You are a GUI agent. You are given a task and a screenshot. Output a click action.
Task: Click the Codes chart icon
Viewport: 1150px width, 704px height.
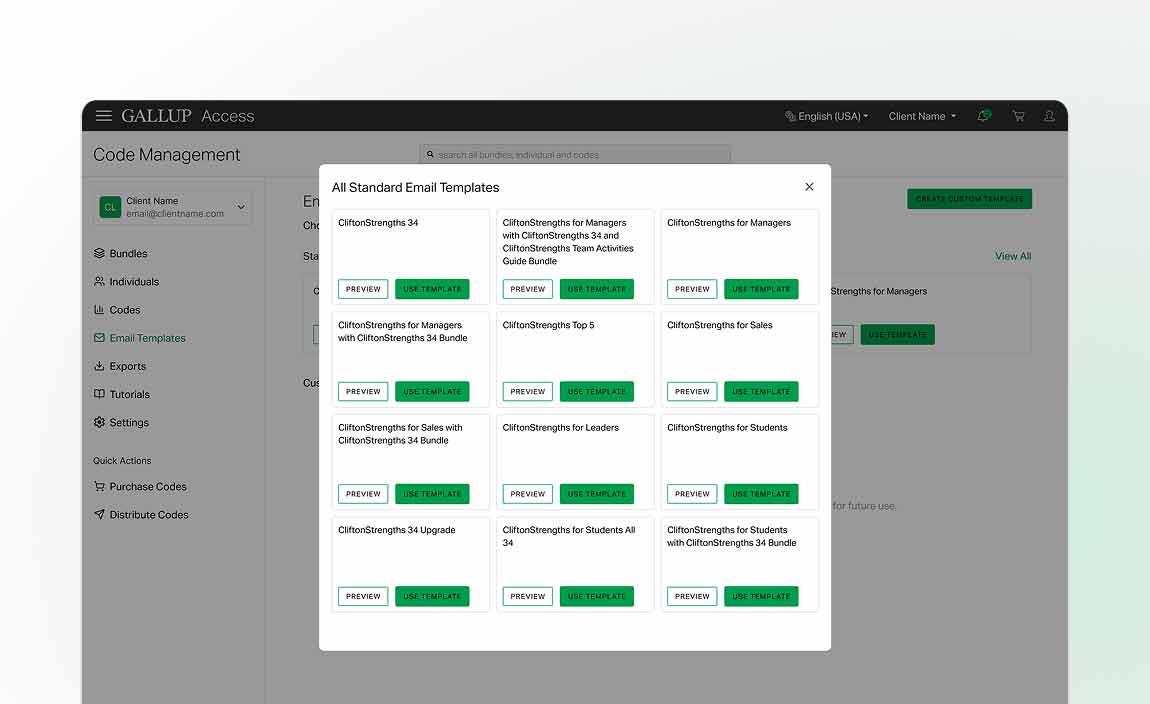(x=99, y=309)
